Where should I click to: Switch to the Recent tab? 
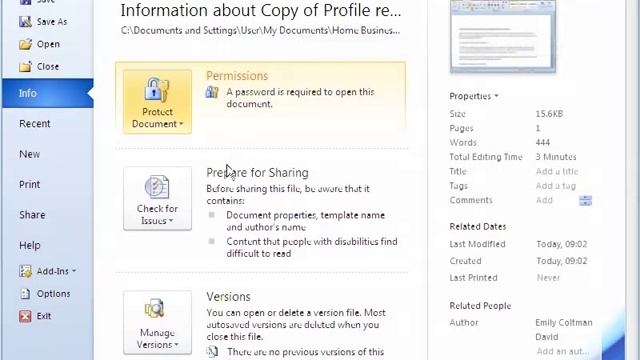tap(35, 124)
